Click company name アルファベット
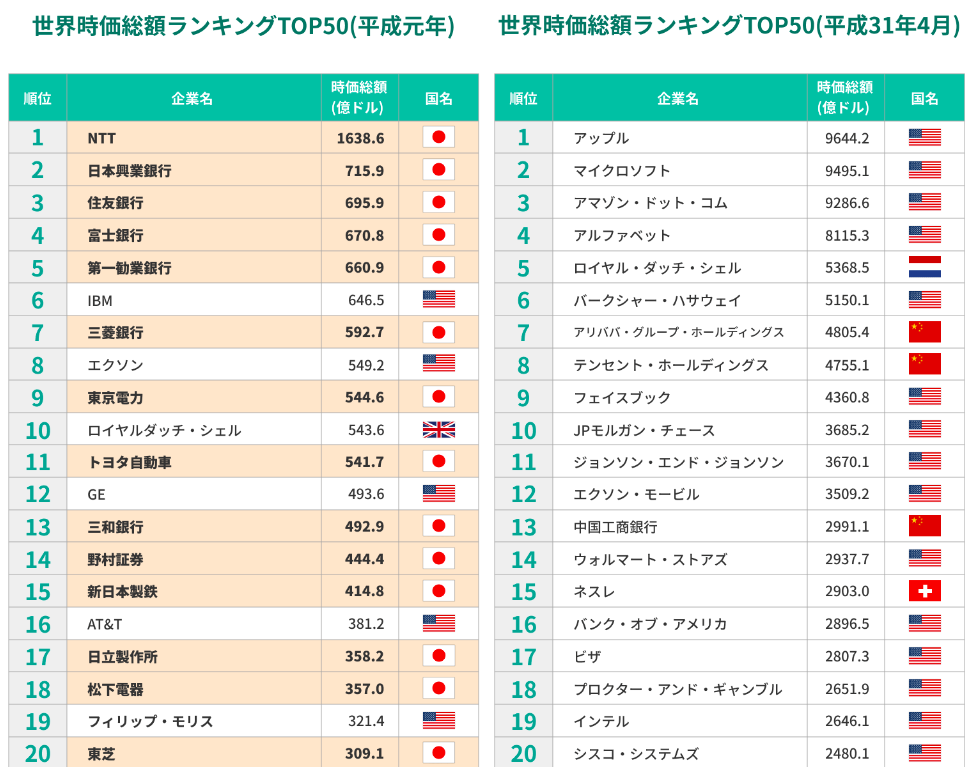The height and width of the screenshot is (767, 973). pyautogui.click(x=622, y=235)
